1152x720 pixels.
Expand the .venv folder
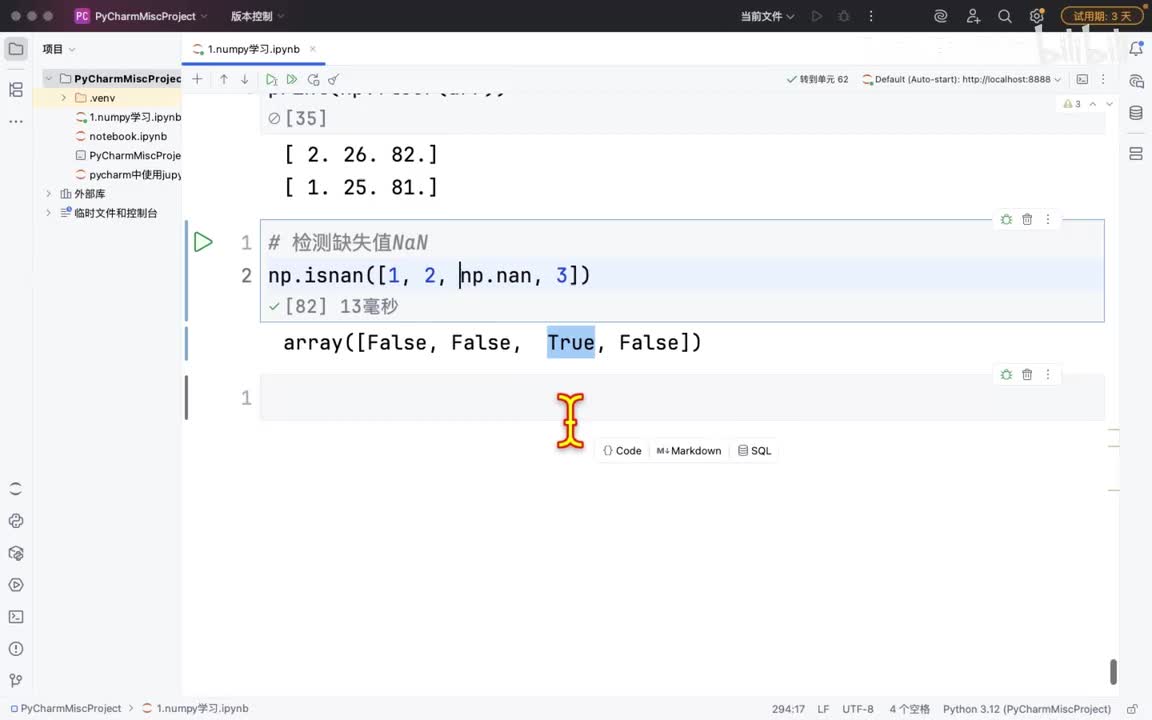pyautogui.click(x=64, y=98)
